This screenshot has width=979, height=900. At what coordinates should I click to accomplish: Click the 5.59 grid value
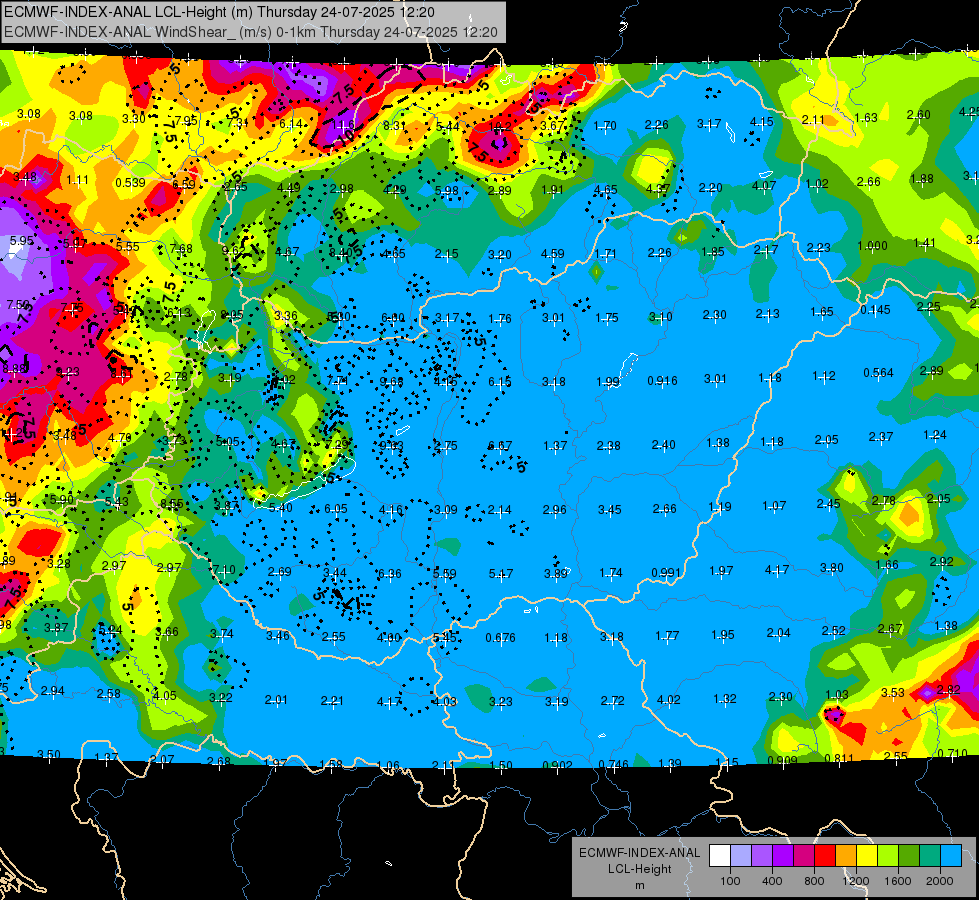(445, 573)
